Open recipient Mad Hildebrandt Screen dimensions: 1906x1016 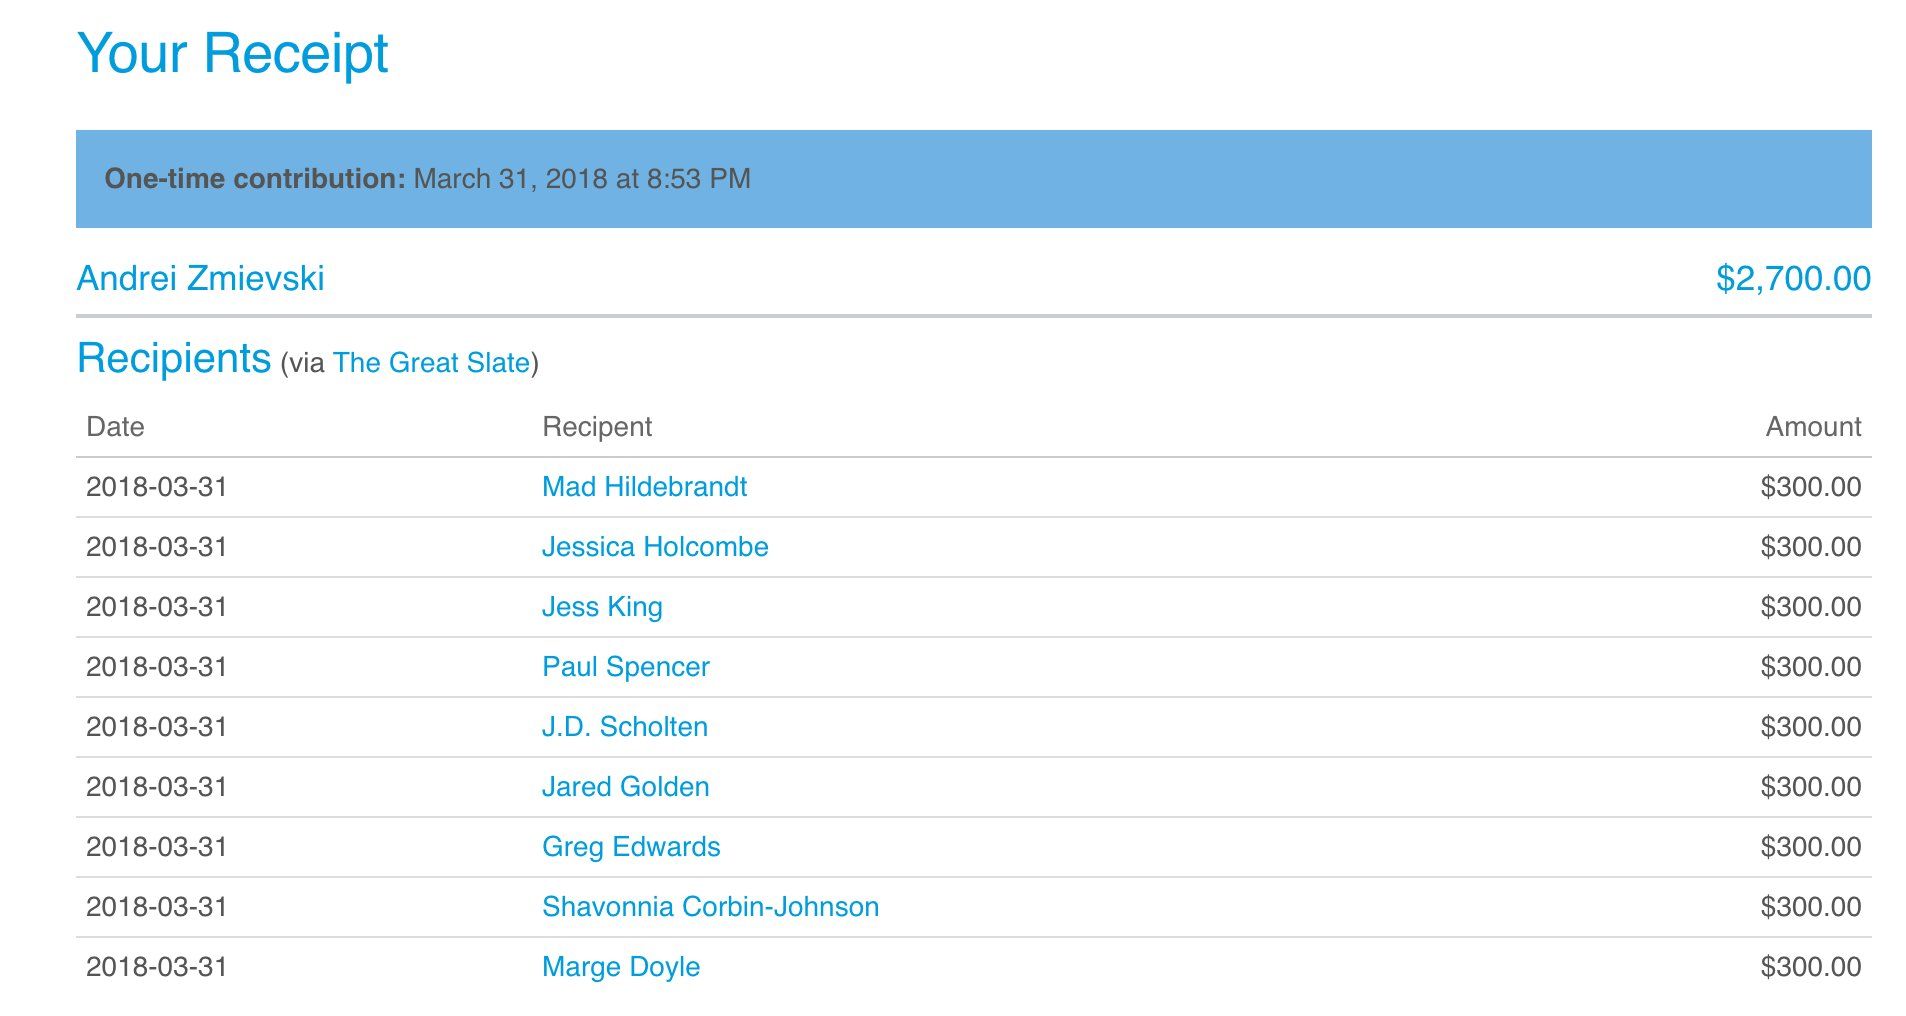point(644,487)
